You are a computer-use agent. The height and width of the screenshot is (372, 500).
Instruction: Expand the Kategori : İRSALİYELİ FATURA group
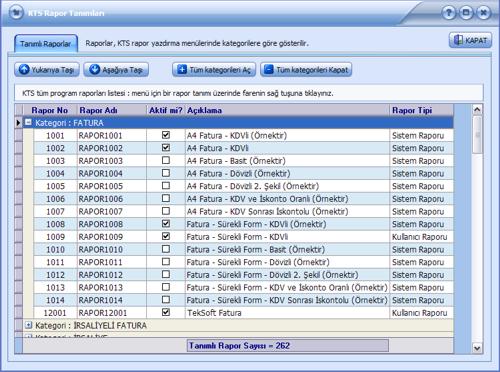pos(29,325)
